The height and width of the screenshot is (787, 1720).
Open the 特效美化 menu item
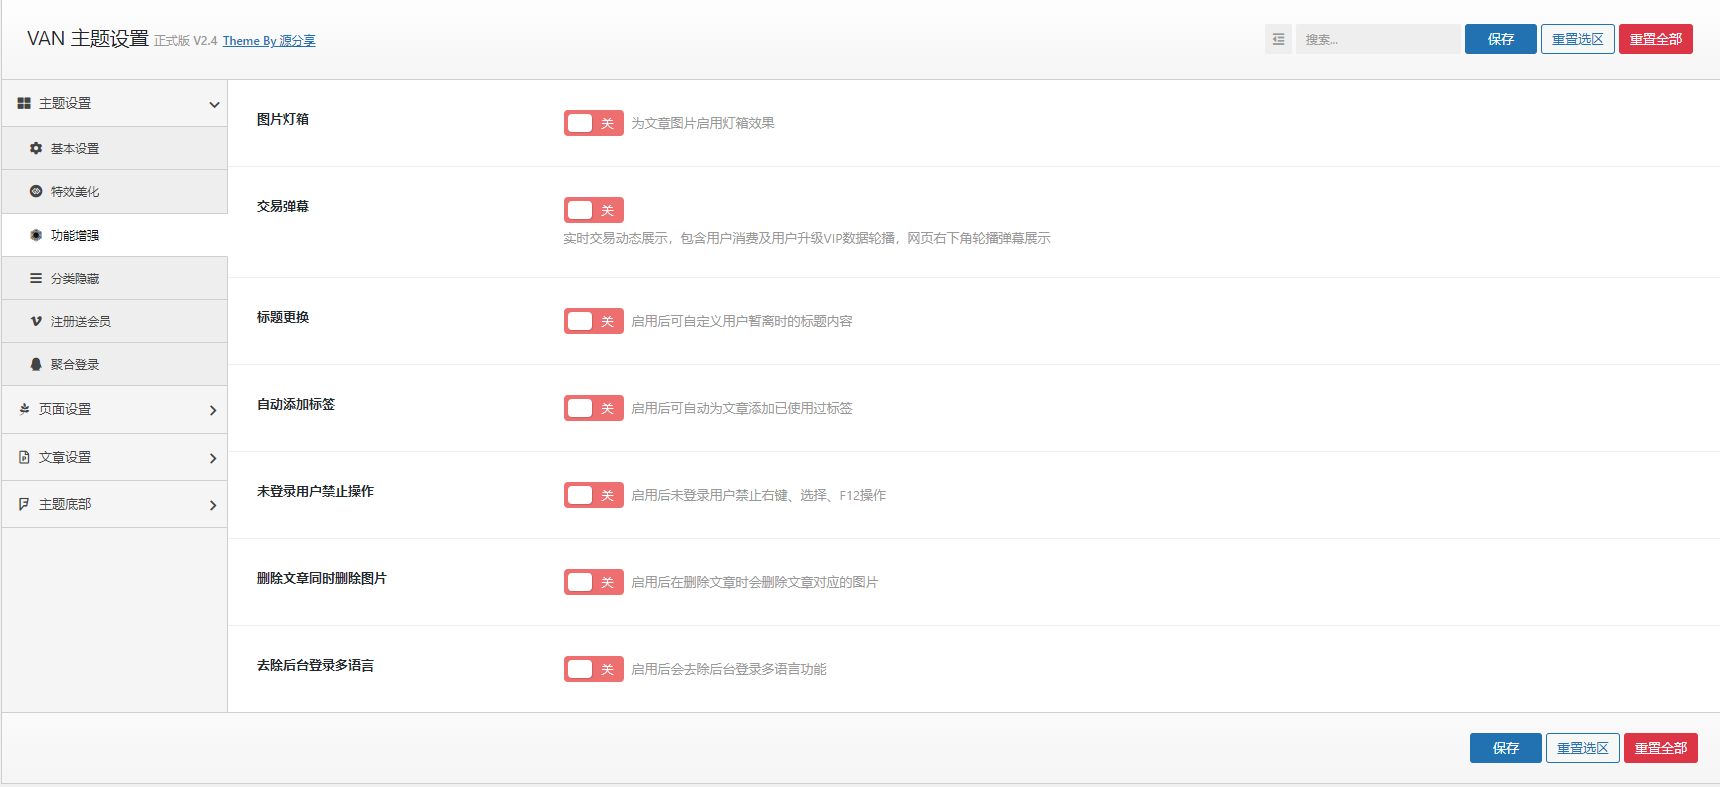pyautogui.click(x=115, y=191)
